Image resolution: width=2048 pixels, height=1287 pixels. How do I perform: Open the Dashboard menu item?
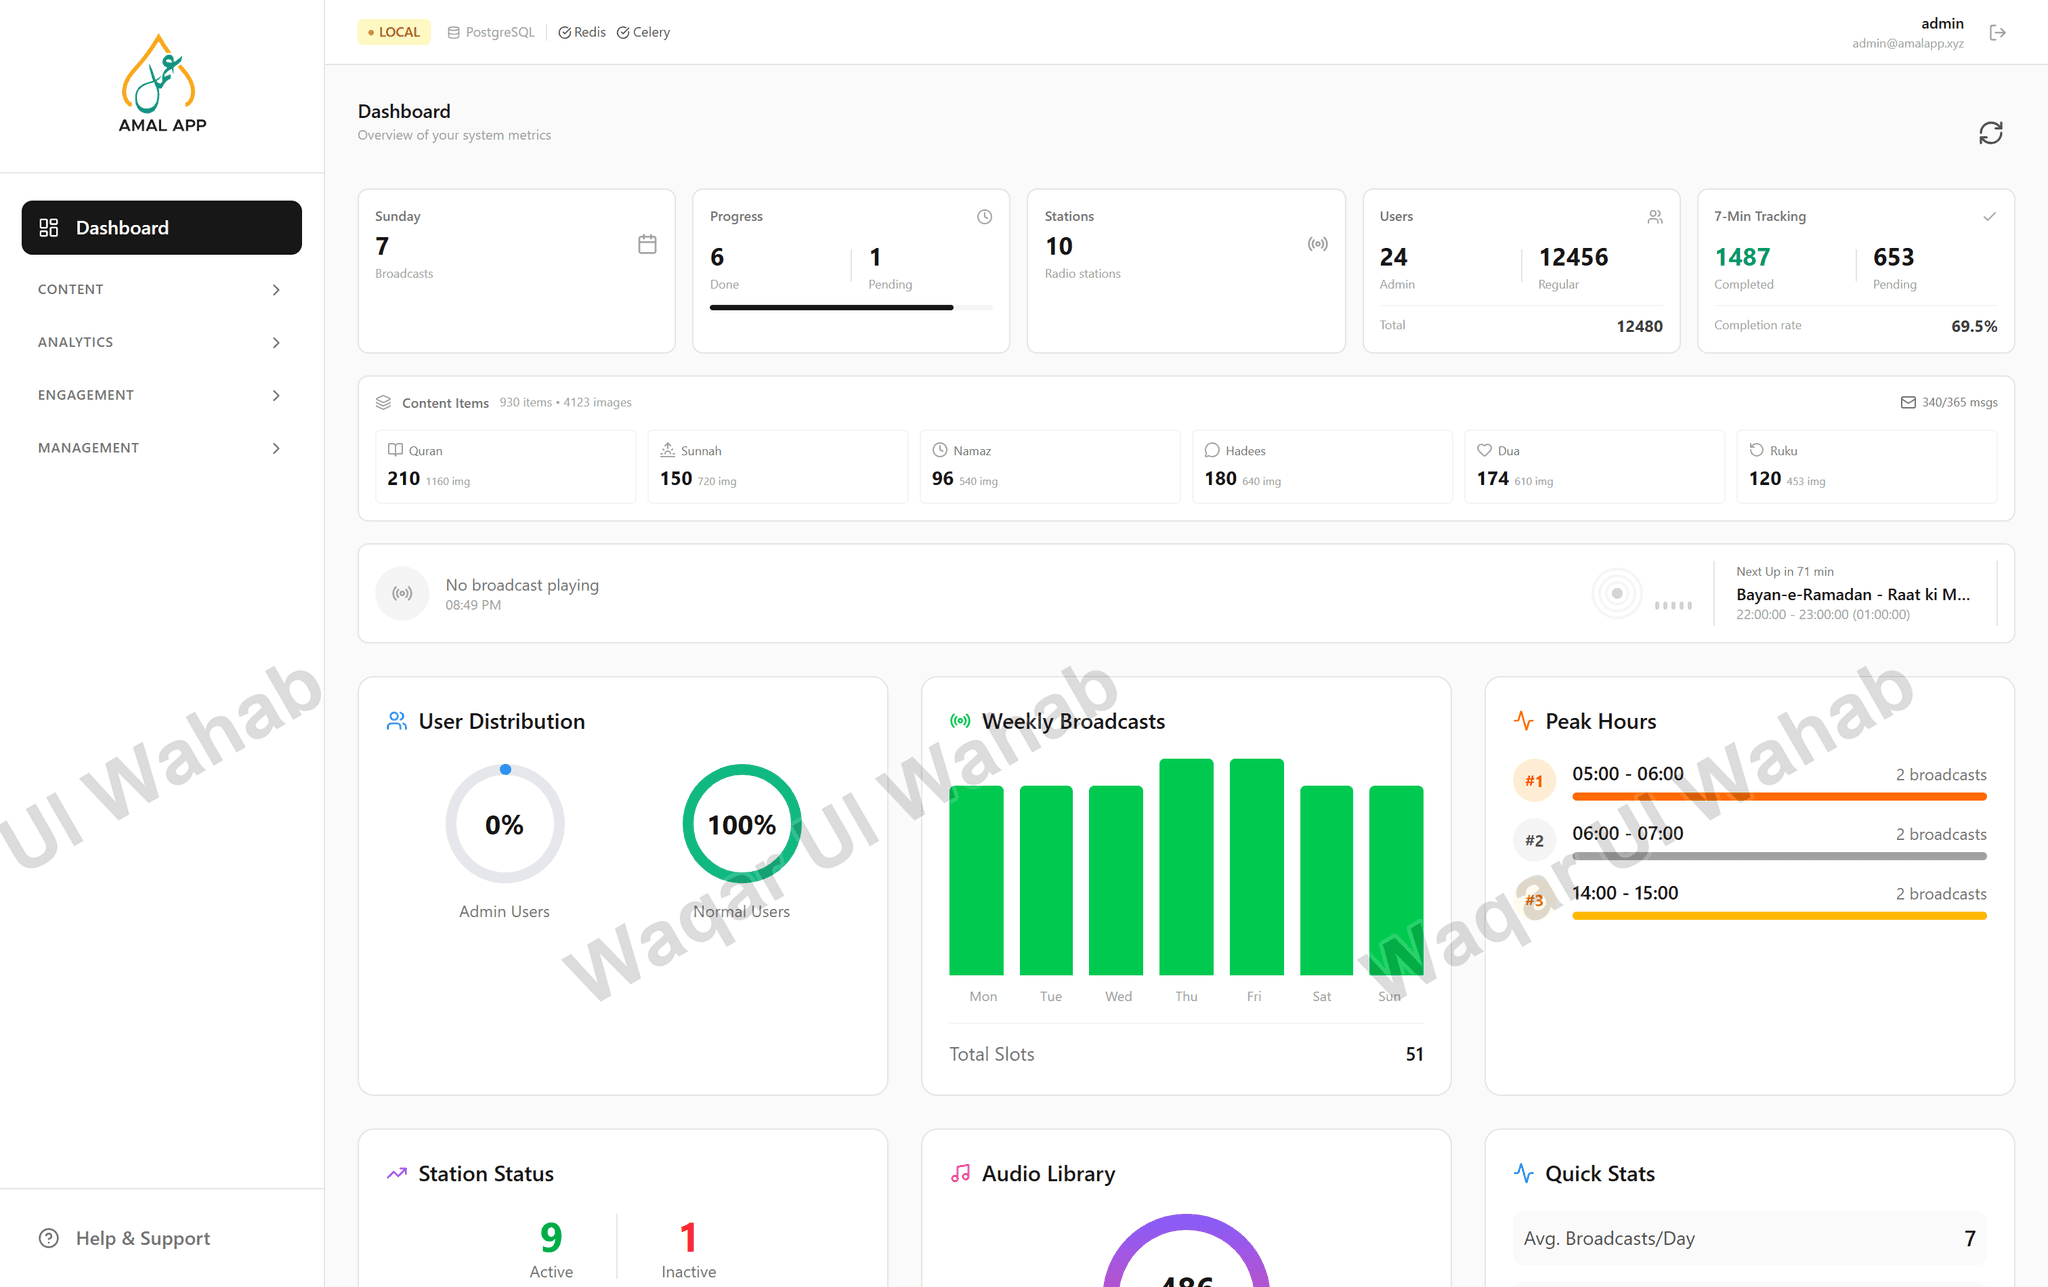[x=162, y=228]
